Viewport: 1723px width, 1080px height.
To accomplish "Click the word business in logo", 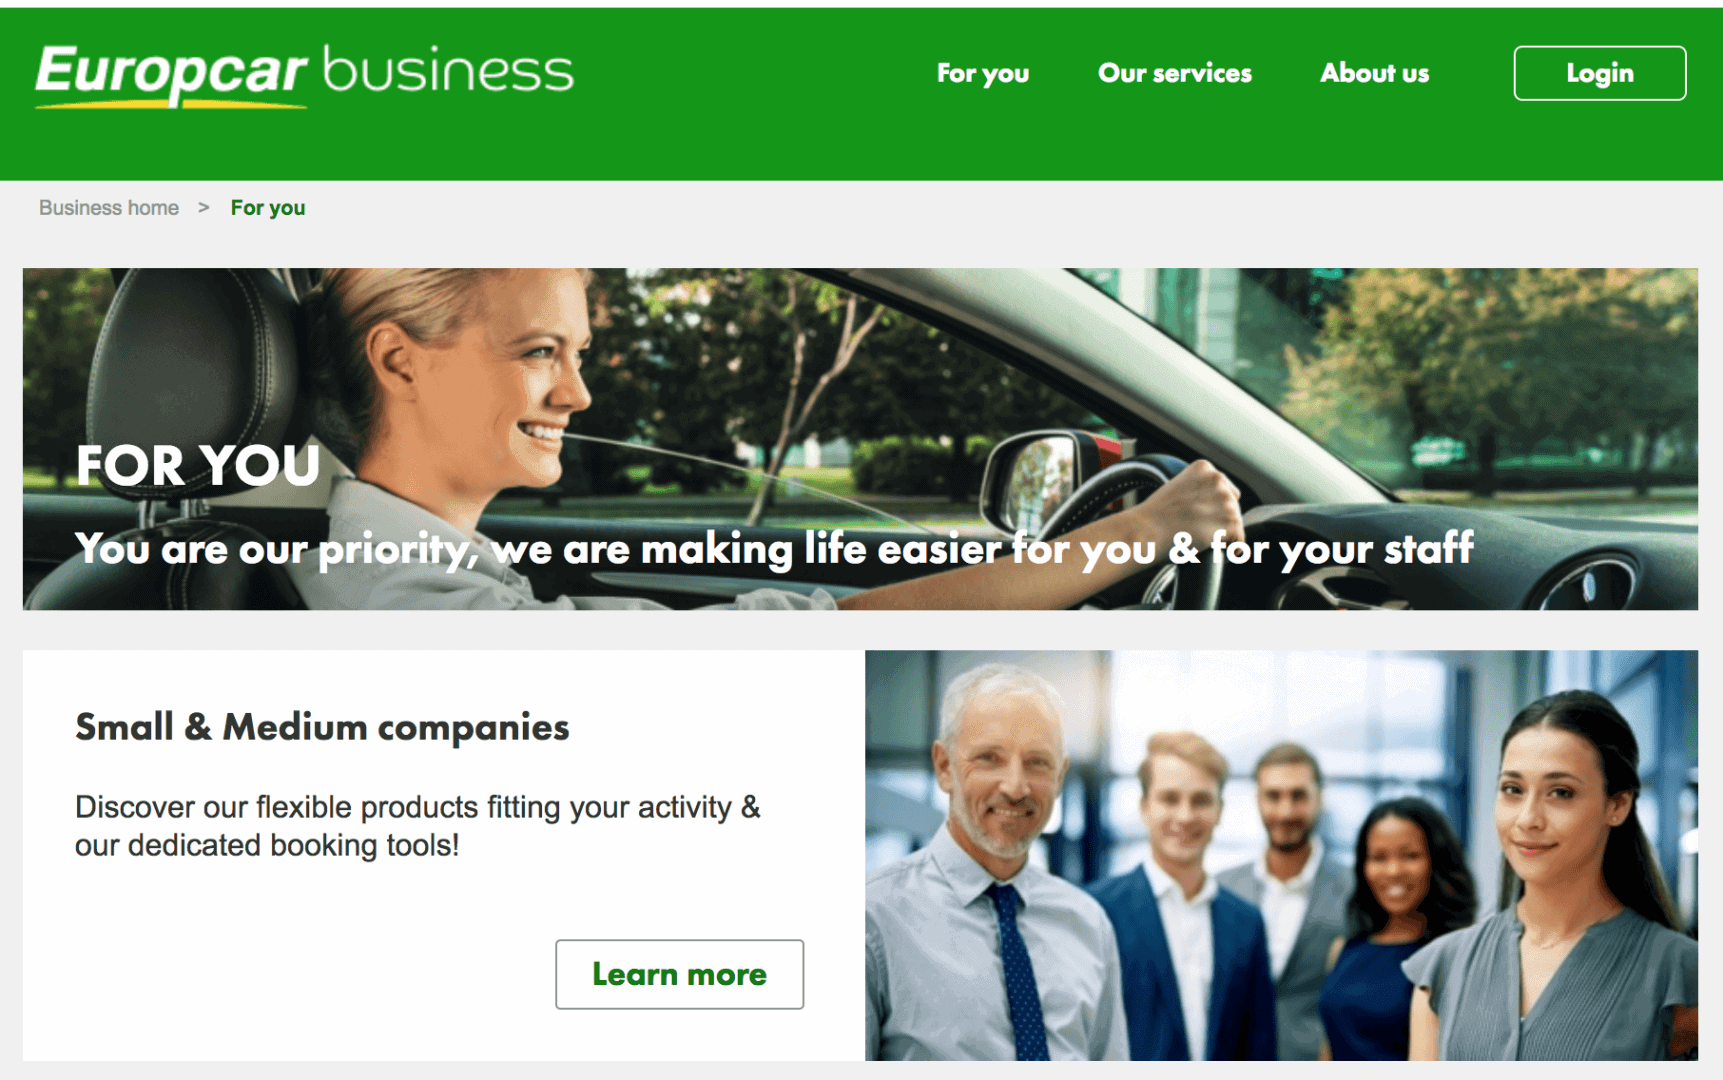I will pos(448,71).
